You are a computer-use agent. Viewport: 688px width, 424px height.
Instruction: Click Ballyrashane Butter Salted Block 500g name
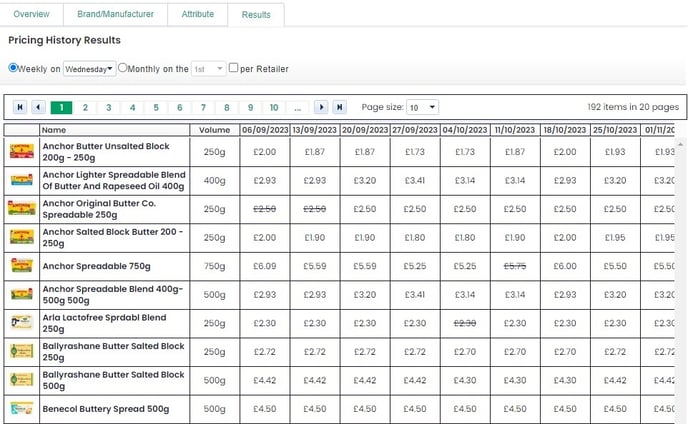[x=113, y=380]
